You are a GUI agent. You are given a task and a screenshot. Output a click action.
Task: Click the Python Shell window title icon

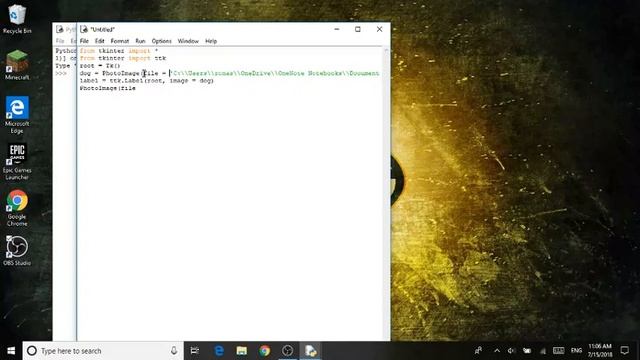pyautogui.click(x=60, y=29)
